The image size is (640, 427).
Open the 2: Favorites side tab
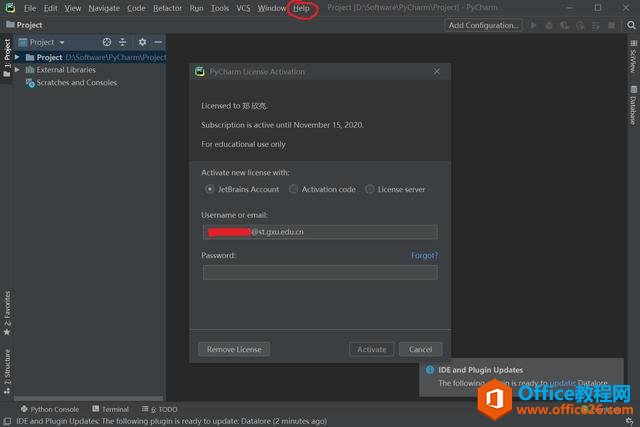point(7,314)
